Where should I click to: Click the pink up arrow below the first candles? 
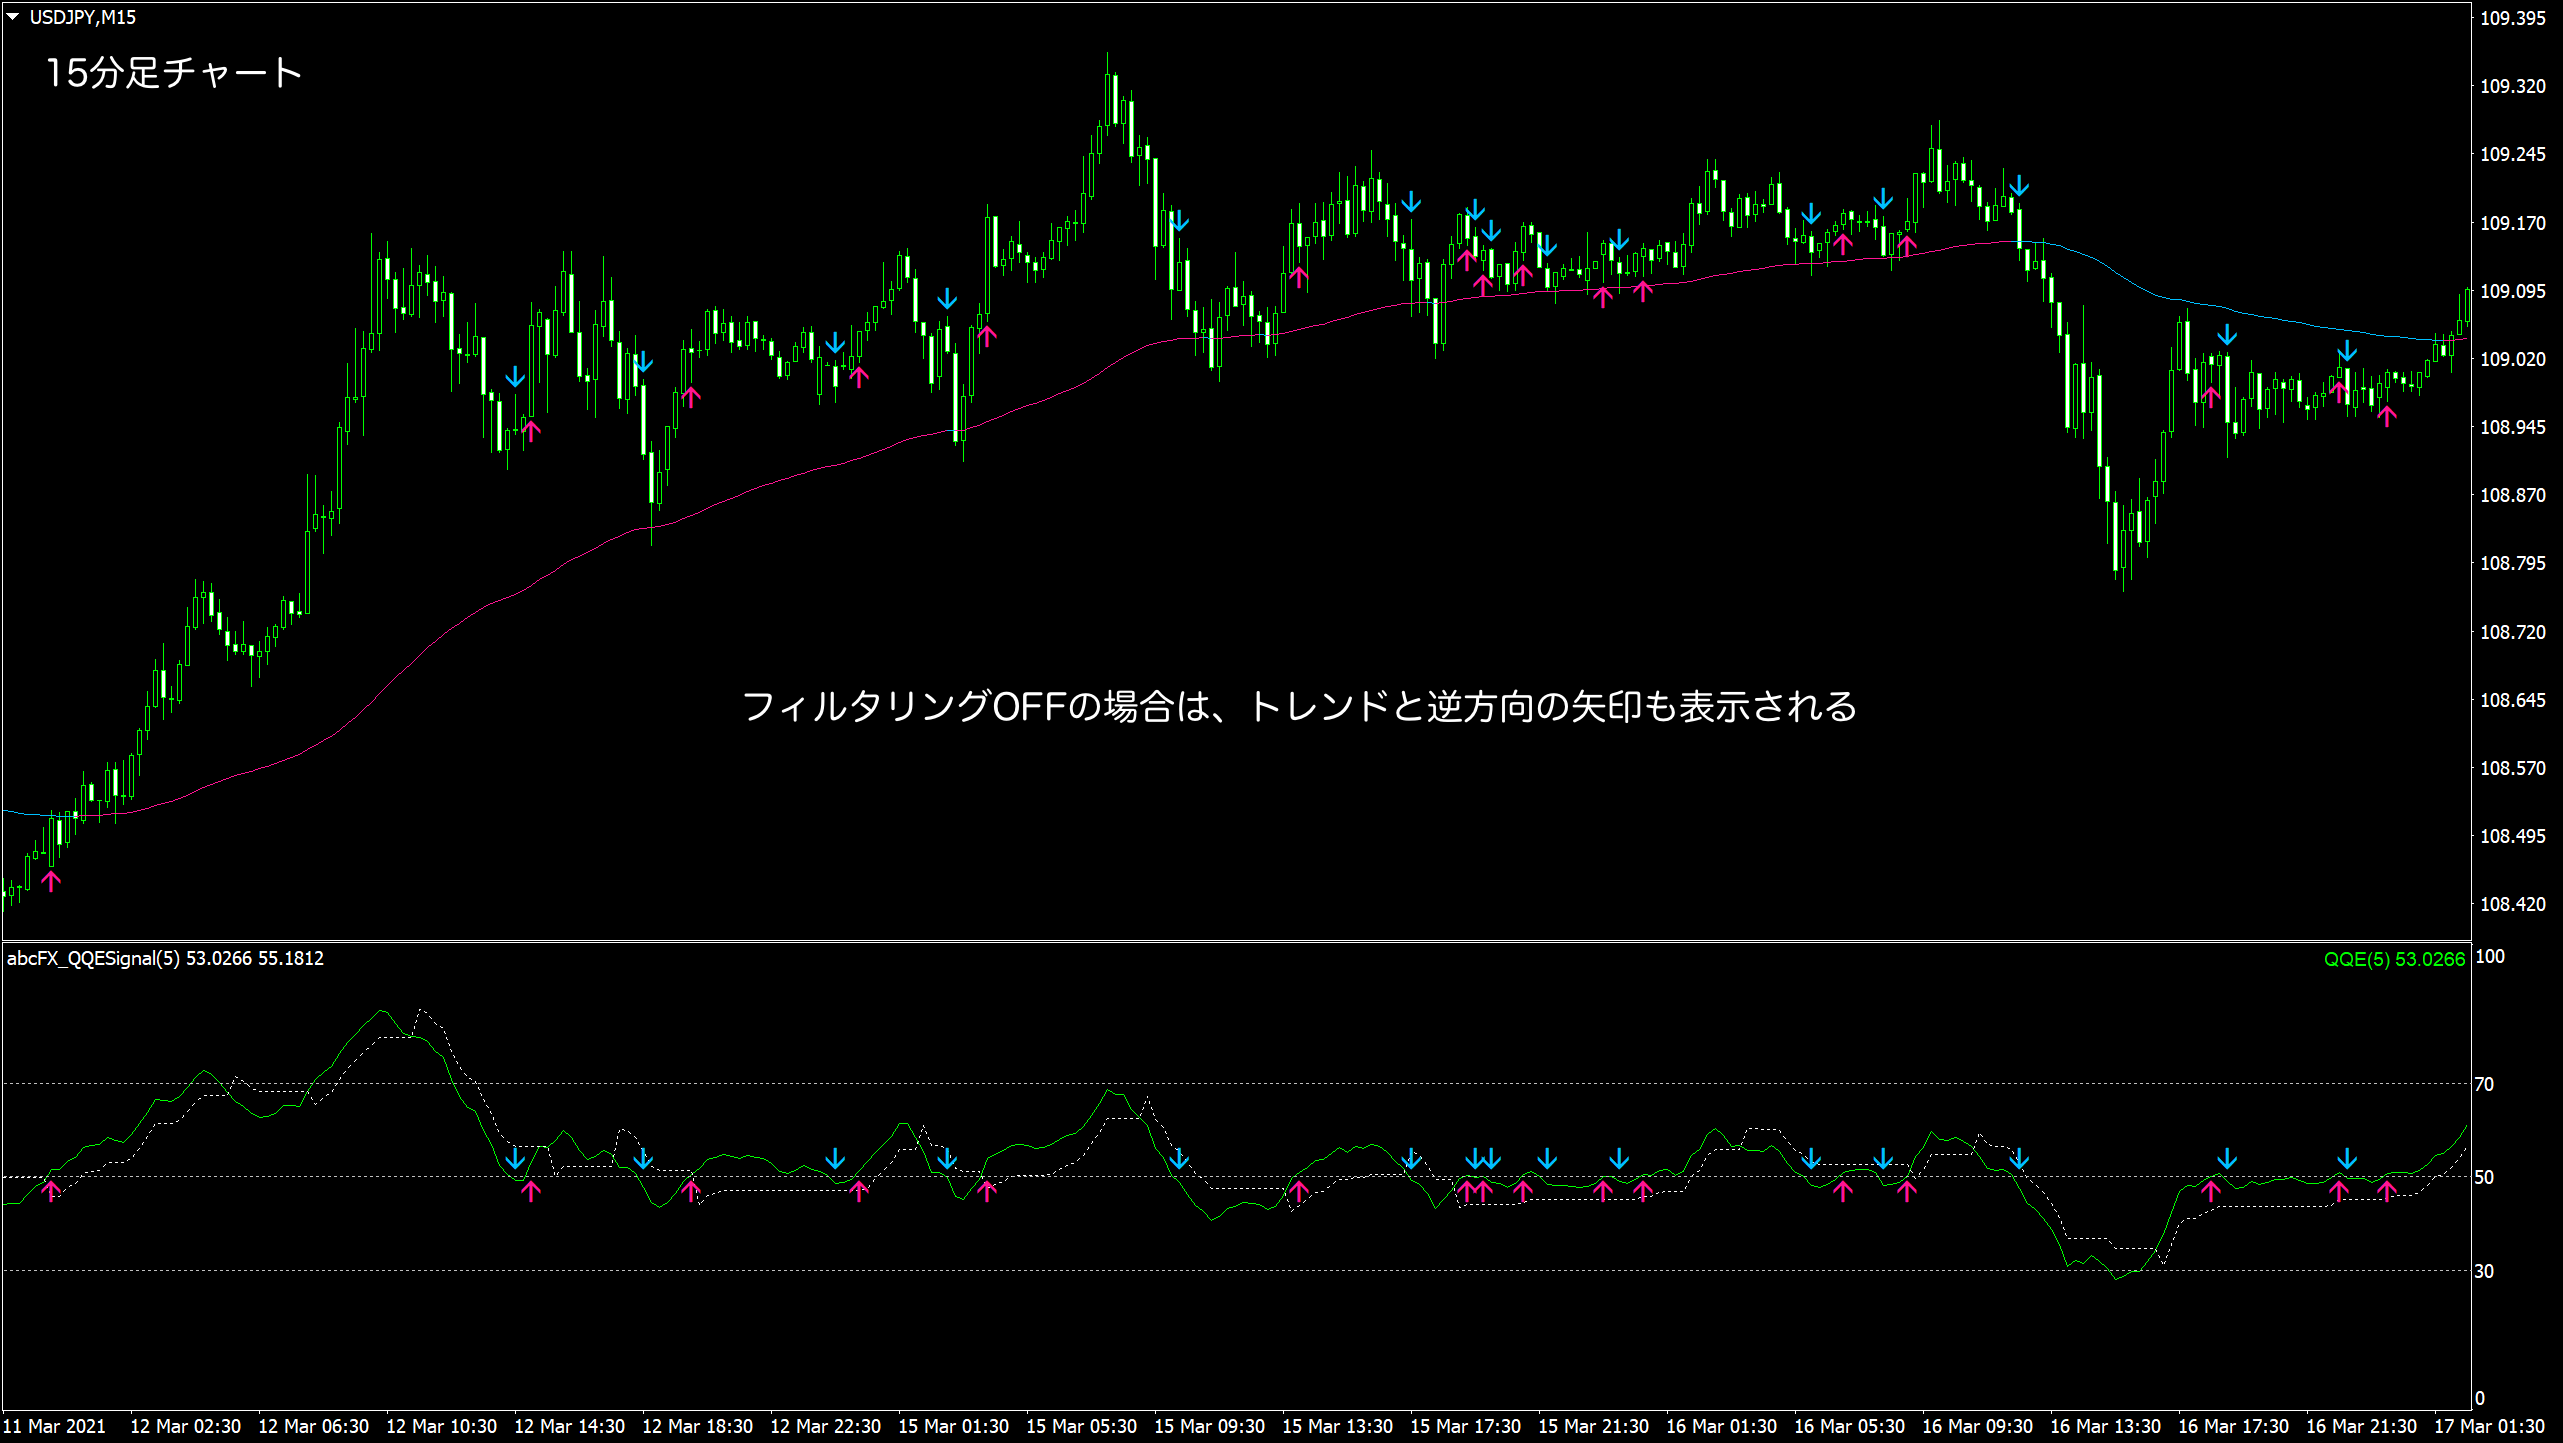[x=51, y=880]
